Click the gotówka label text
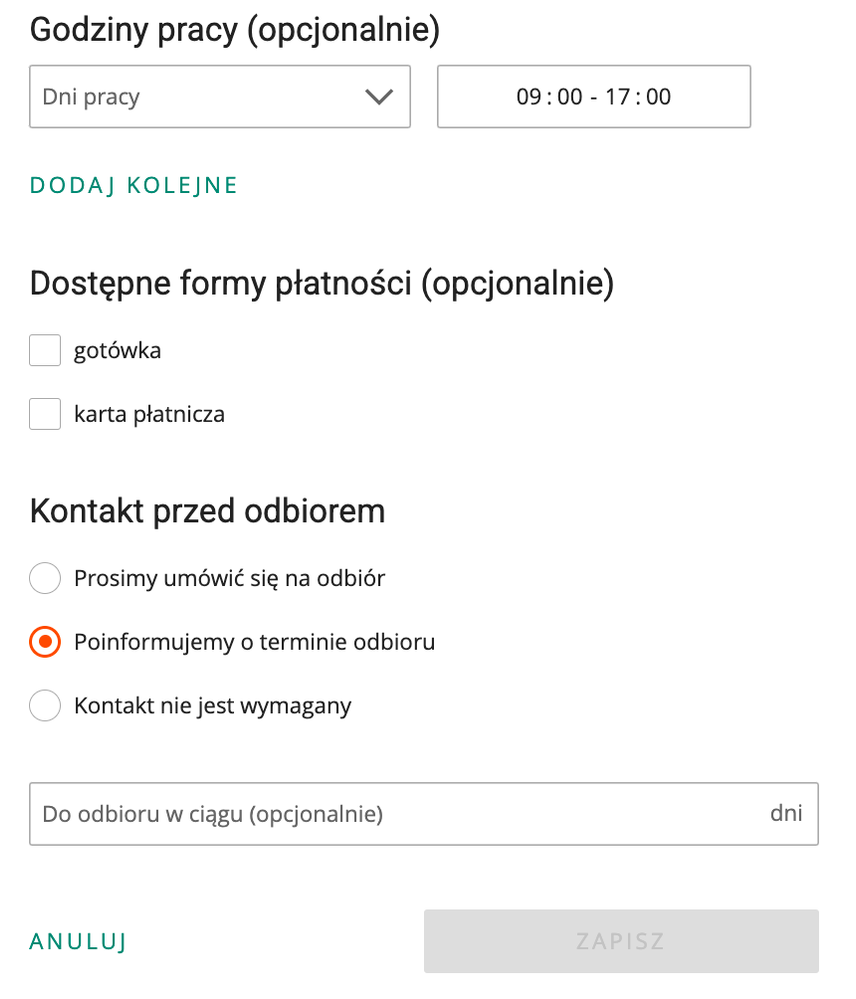 (117, 351)
